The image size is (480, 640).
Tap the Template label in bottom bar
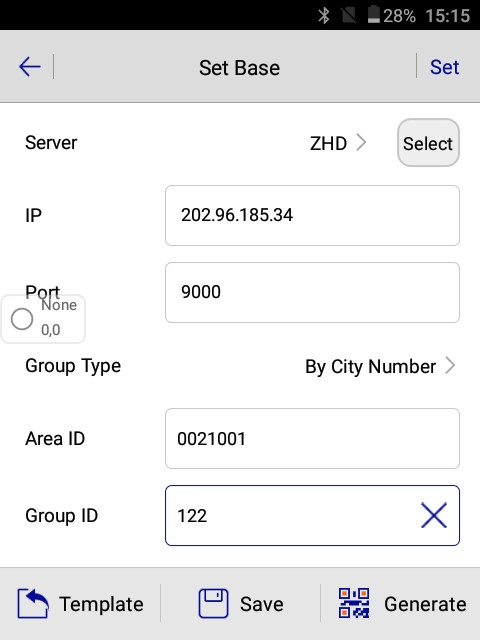101,604
